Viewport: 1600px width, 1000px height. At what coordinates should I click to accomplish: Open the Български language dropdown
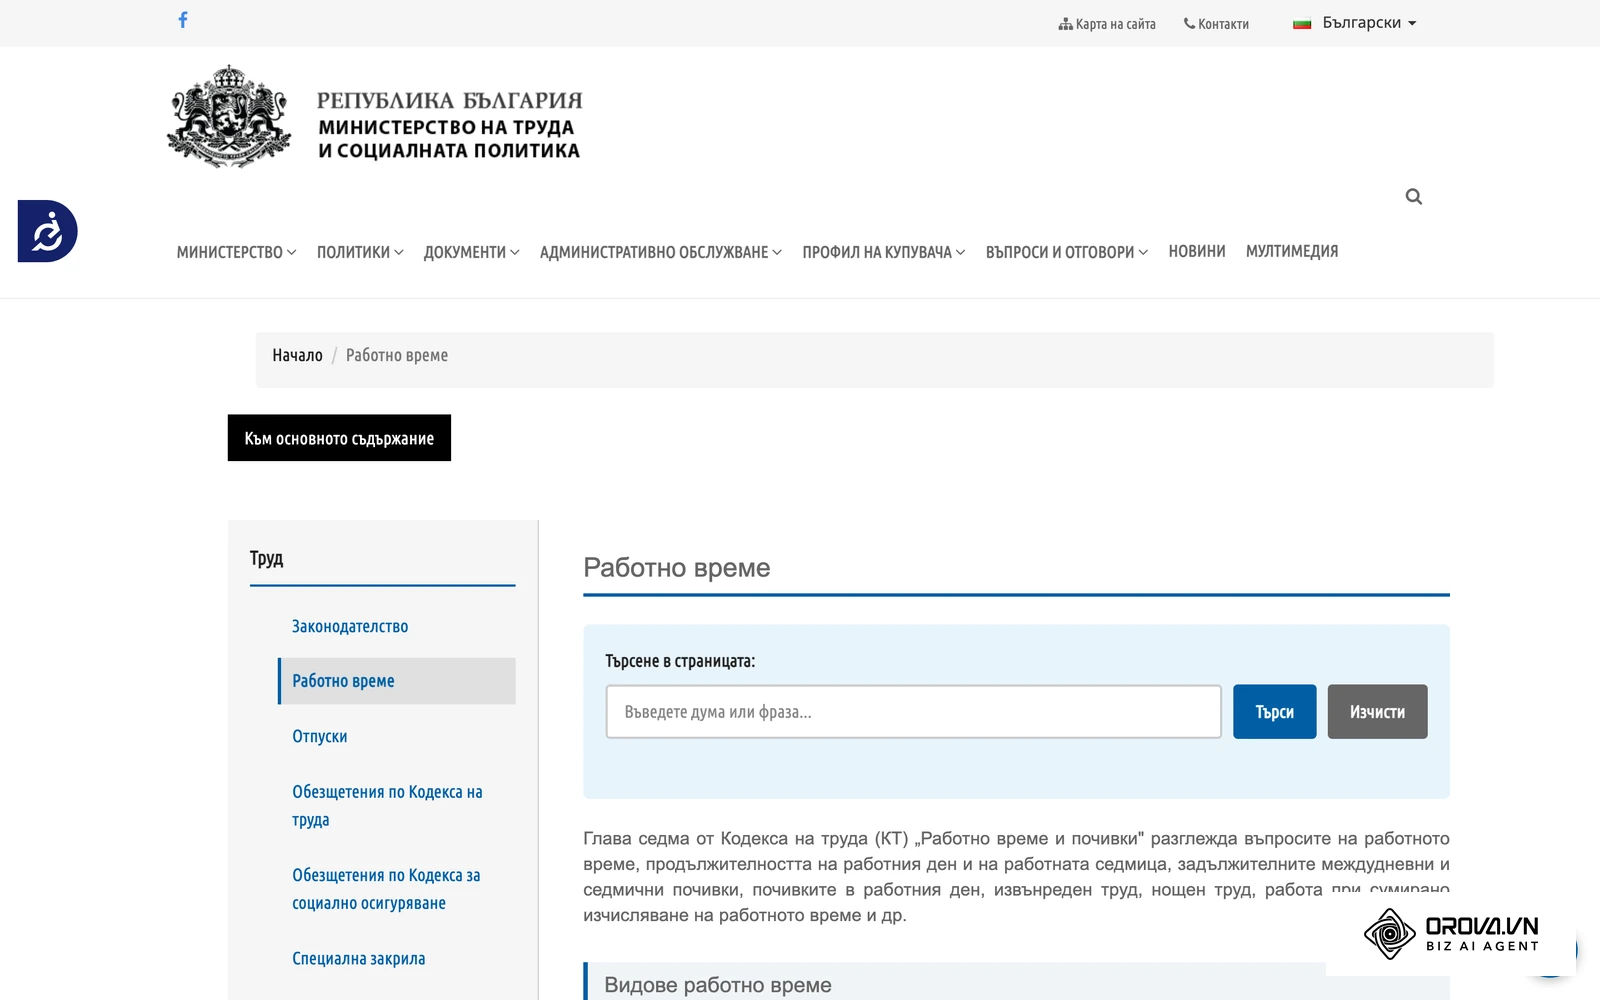coord(1355,23)
